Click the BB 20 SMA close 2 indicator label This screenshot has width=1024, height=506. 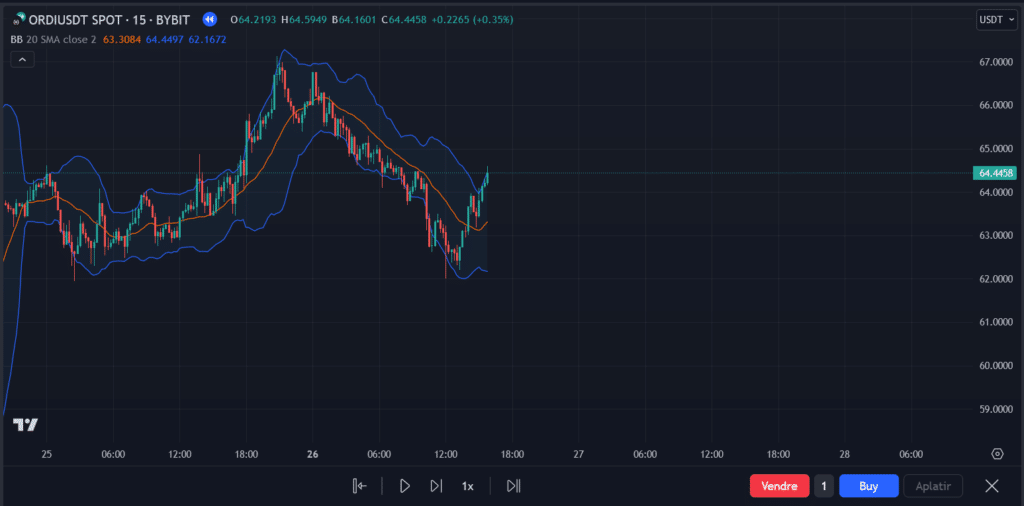point(54,40)
